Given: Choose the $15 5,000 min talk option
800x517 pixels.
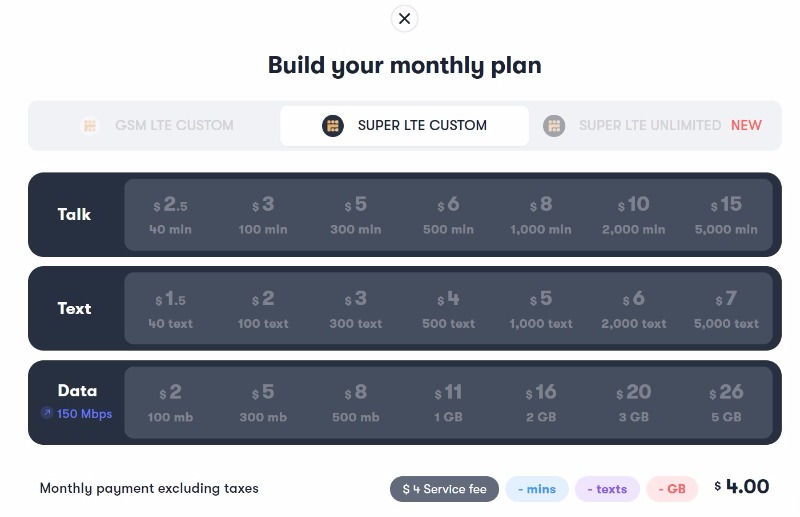Looking at the screenshot, I should 726,215.
